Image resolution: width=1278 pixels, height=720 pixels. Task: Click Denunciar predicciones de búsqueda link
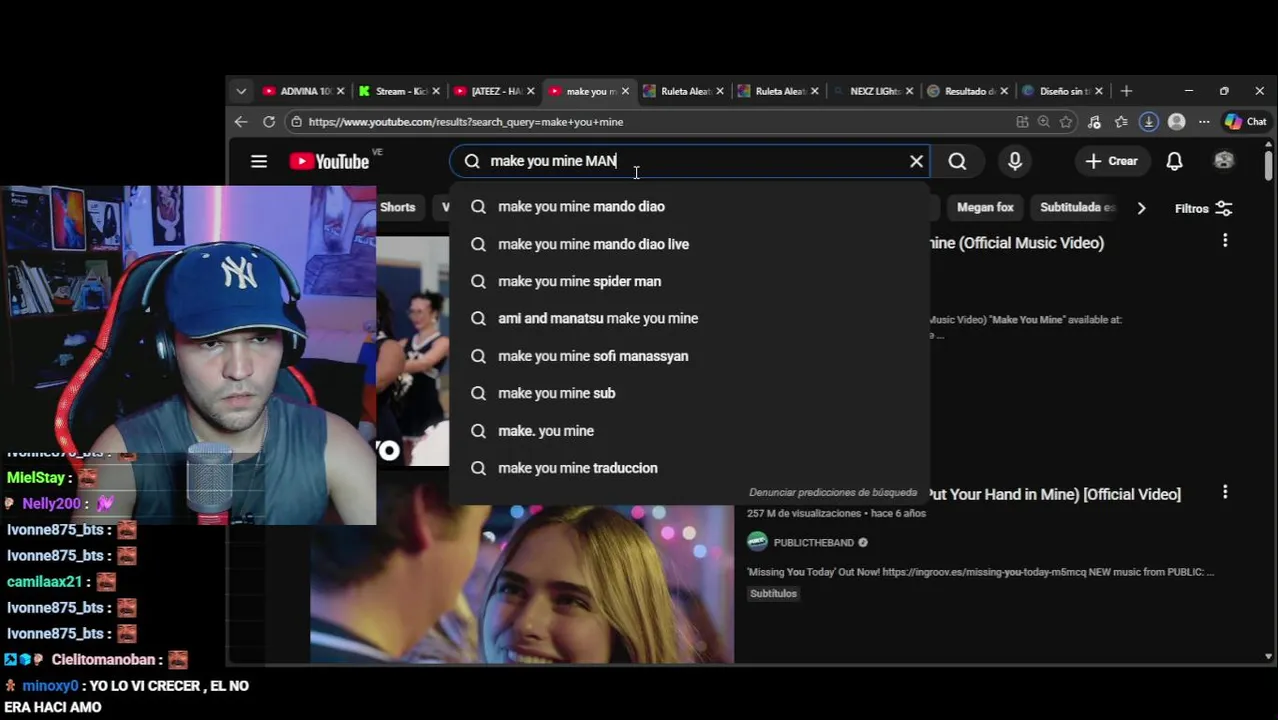(833, 493)
